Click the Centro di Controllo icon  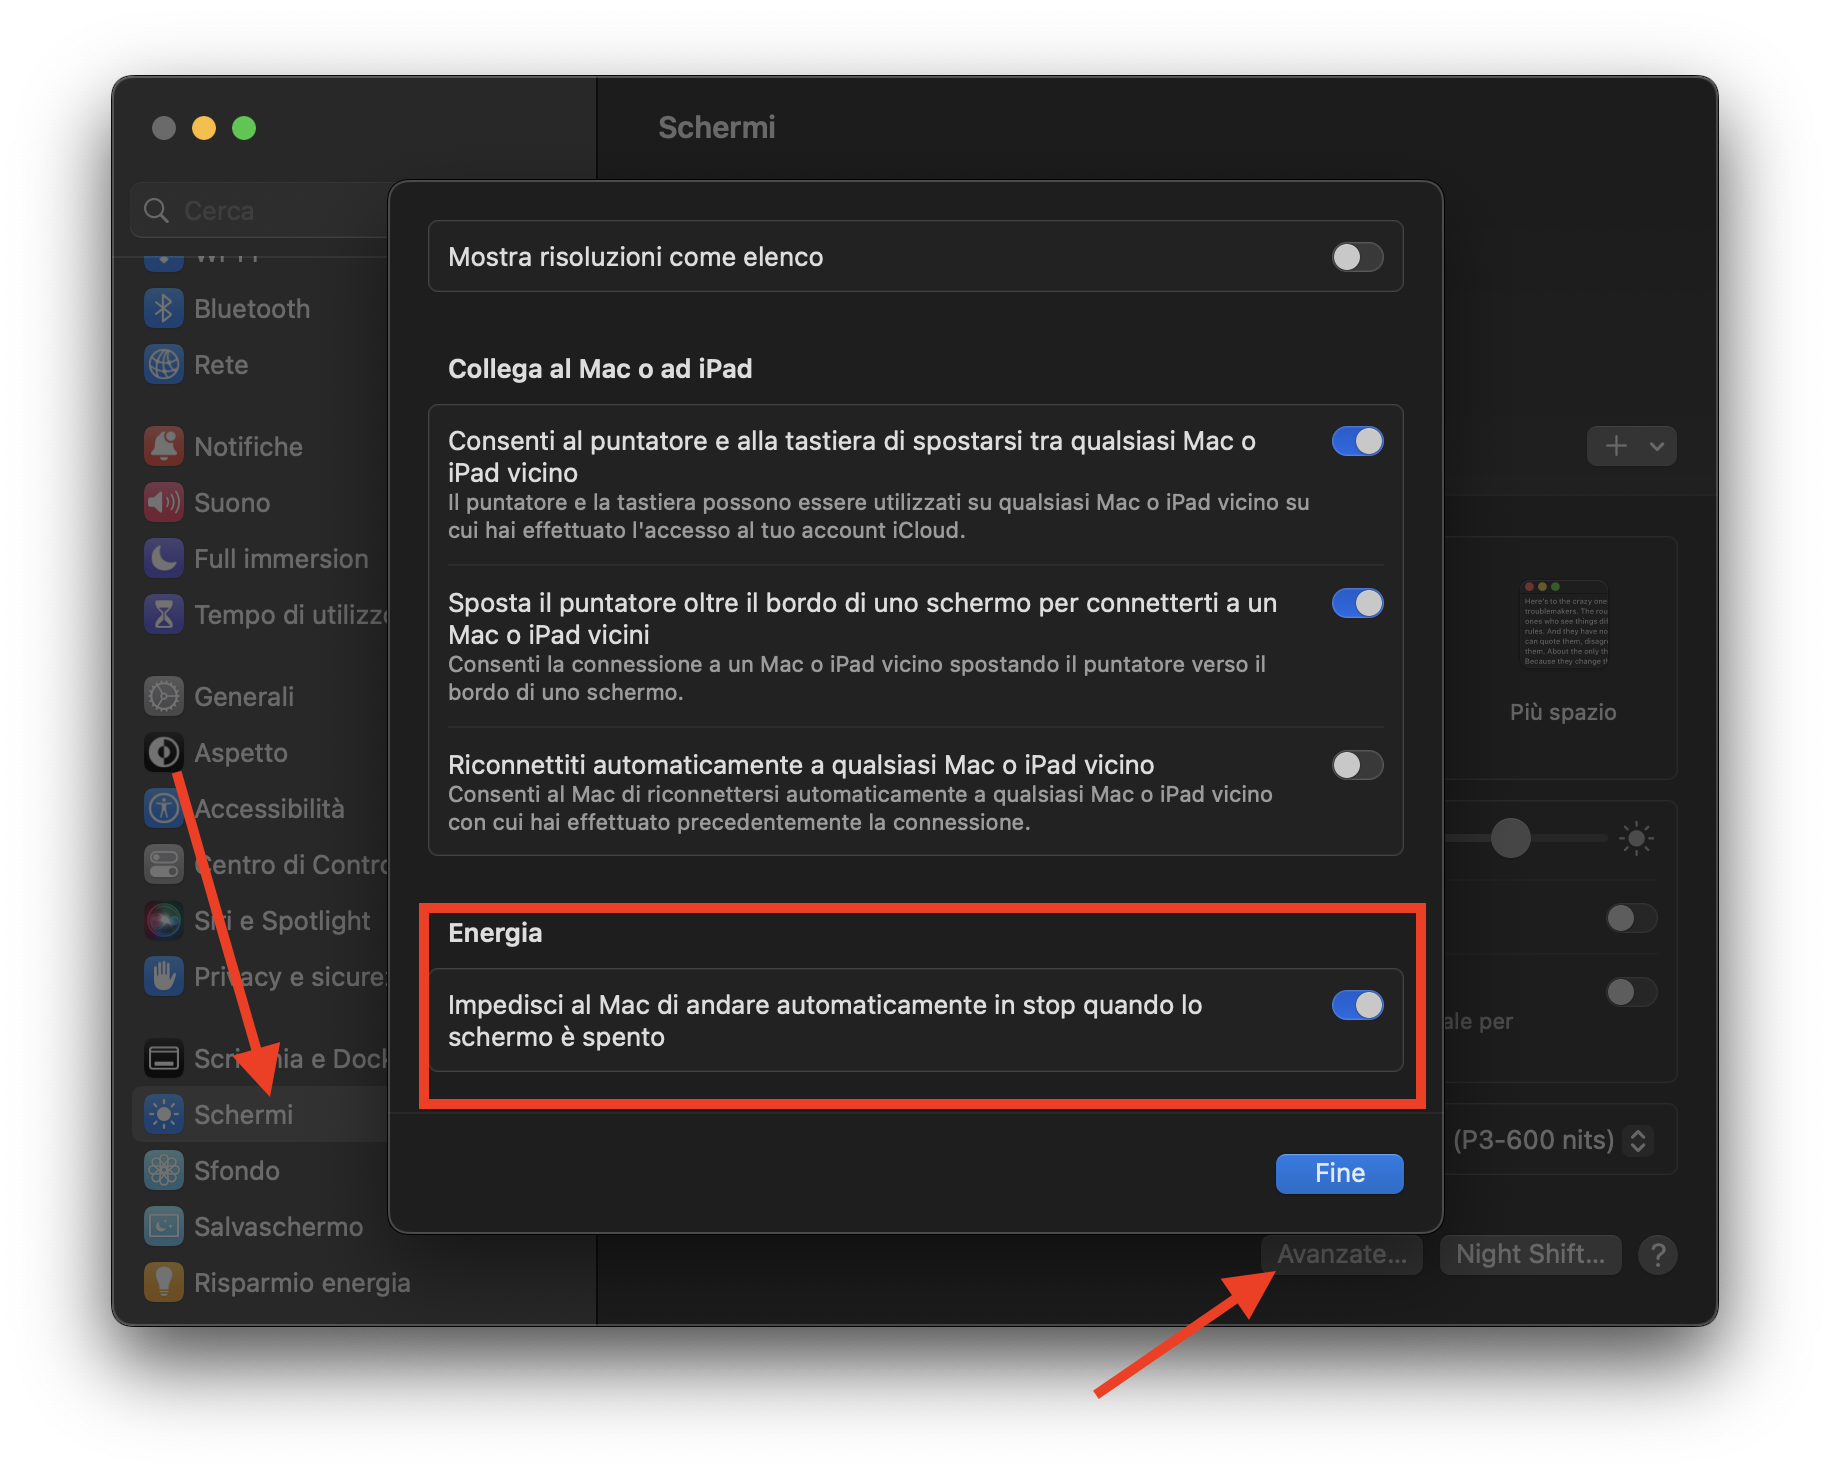164,864
